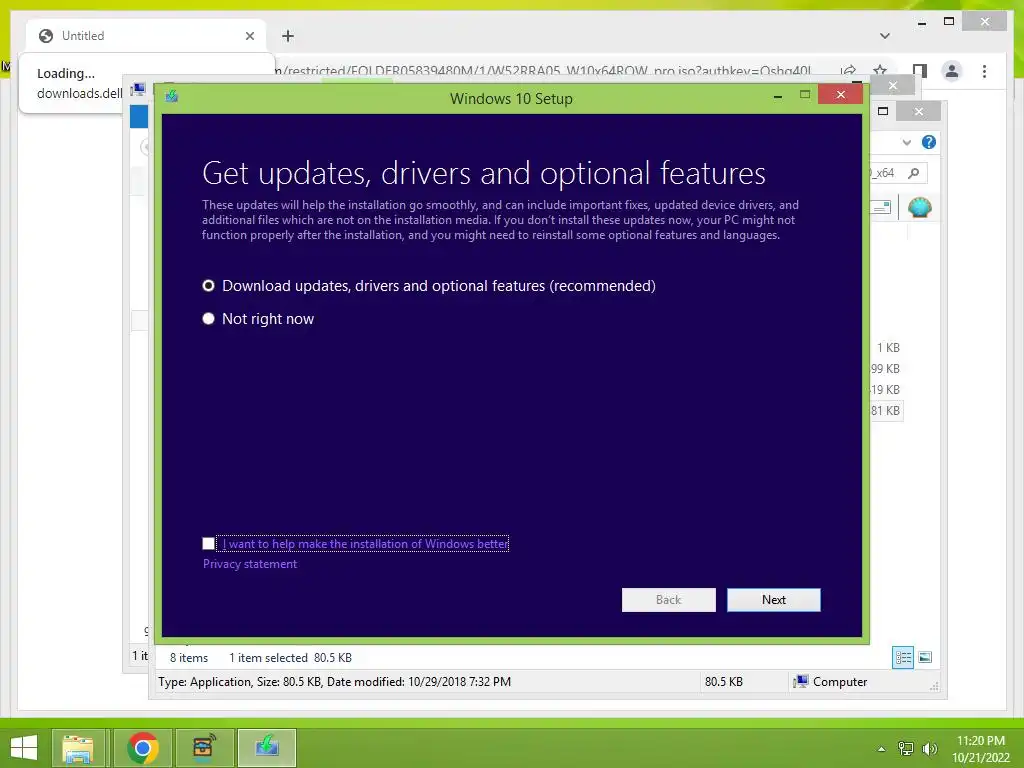1024x768 pixels.
Task: Click the Windows 10 Setup title bar icon
Action: 172,97
